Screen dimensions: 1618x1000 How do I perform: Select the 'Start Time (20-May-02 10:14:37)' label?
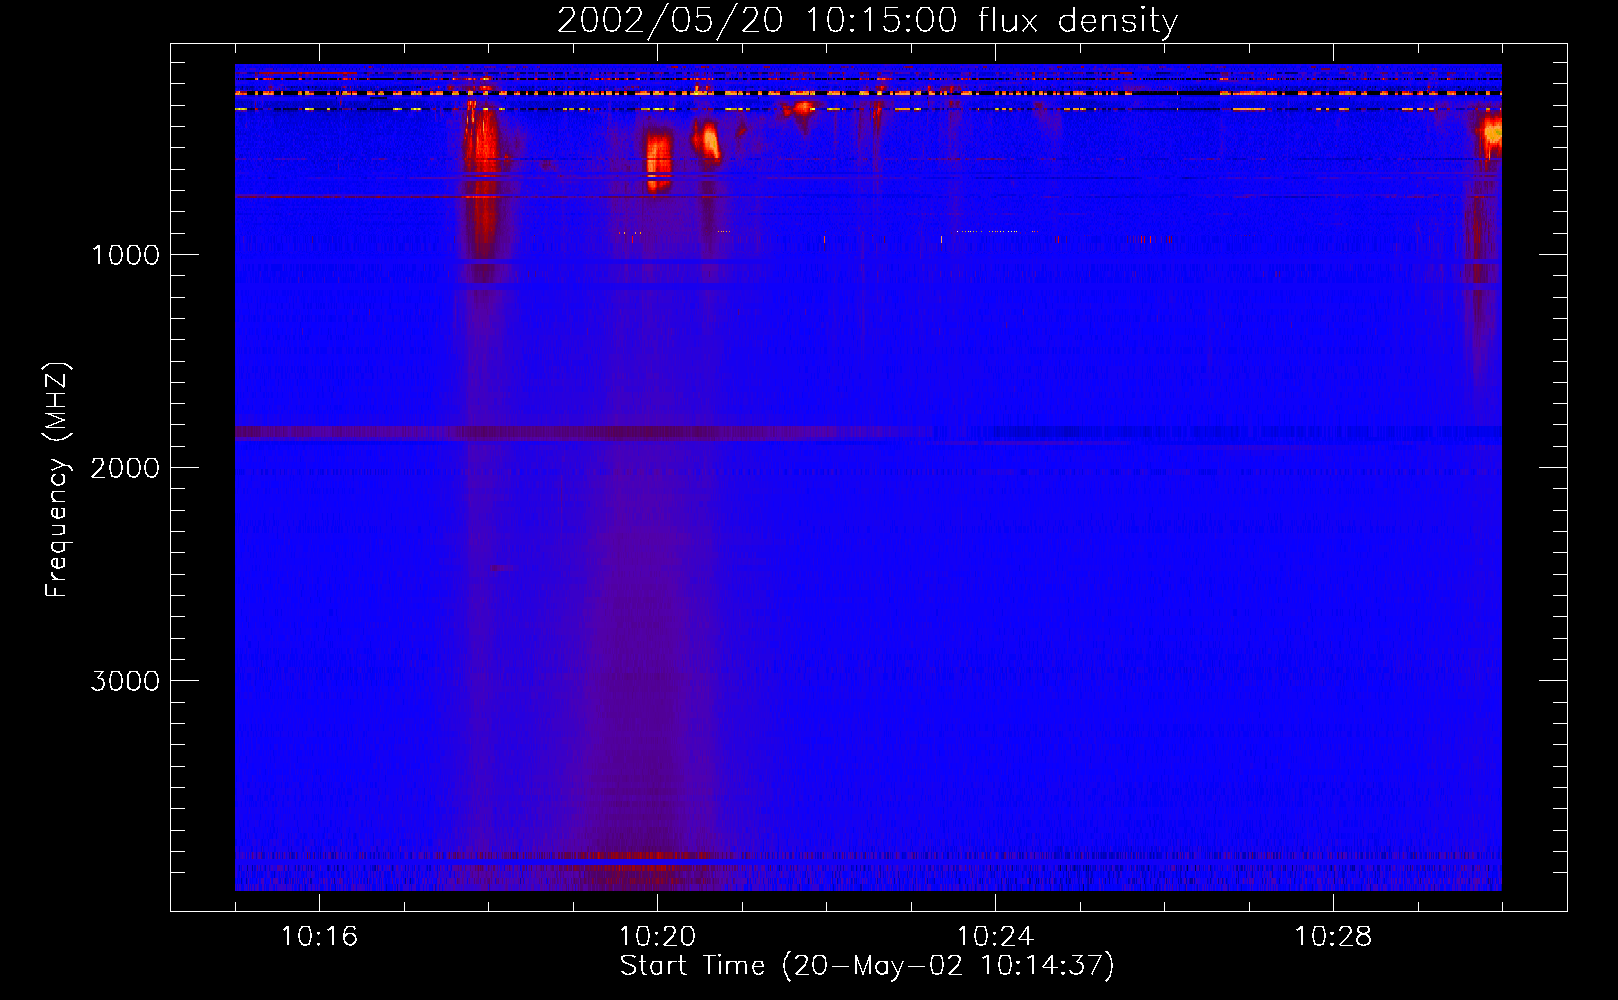867,966
